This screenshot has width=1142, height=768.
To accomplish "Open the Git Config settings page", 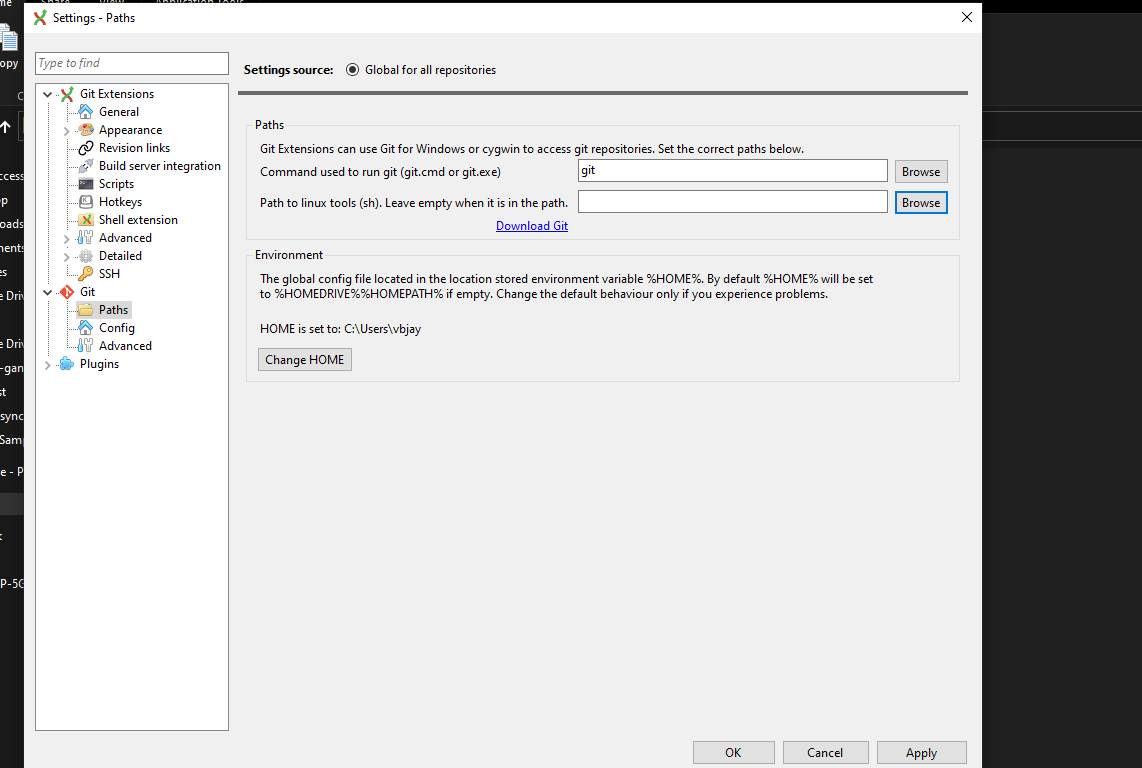I will click(117, 327).
